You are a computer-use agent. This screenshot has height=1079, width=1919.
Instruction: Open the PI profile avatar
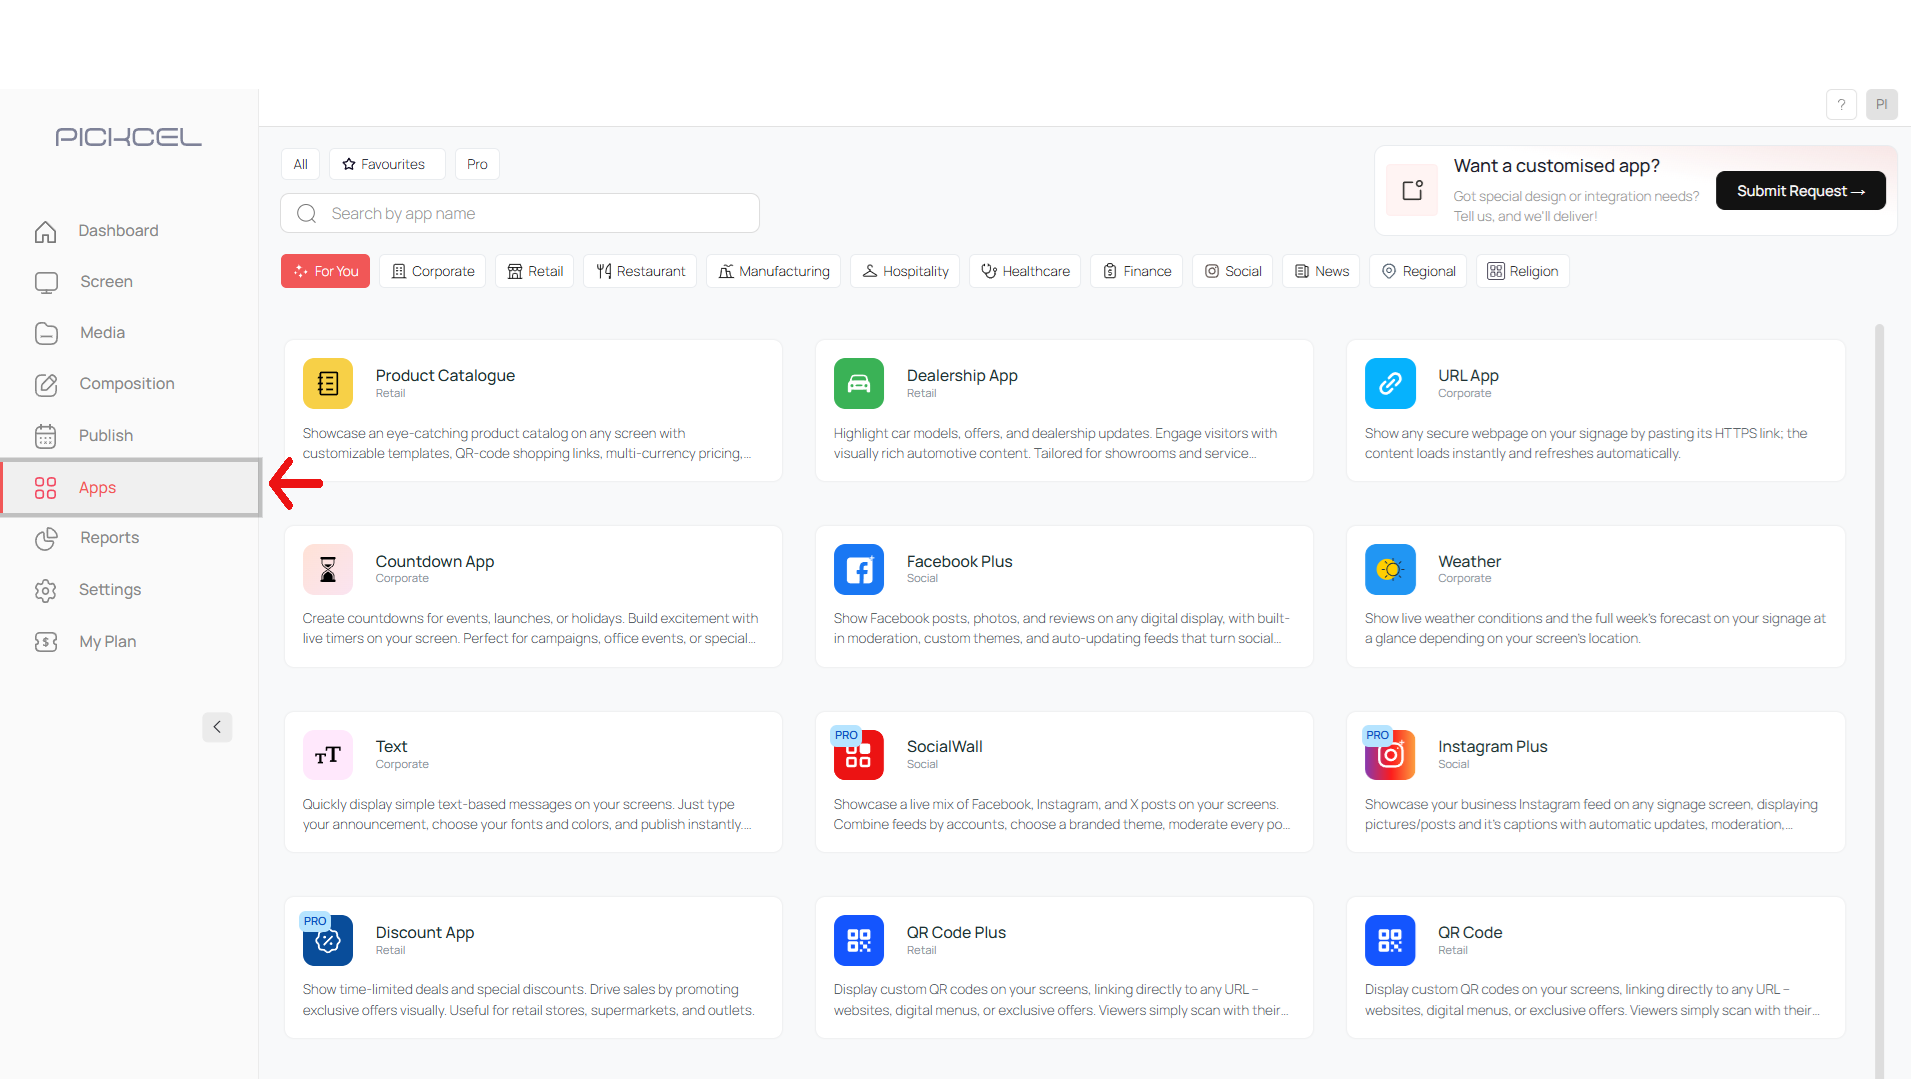click(x=1881, y=104)
